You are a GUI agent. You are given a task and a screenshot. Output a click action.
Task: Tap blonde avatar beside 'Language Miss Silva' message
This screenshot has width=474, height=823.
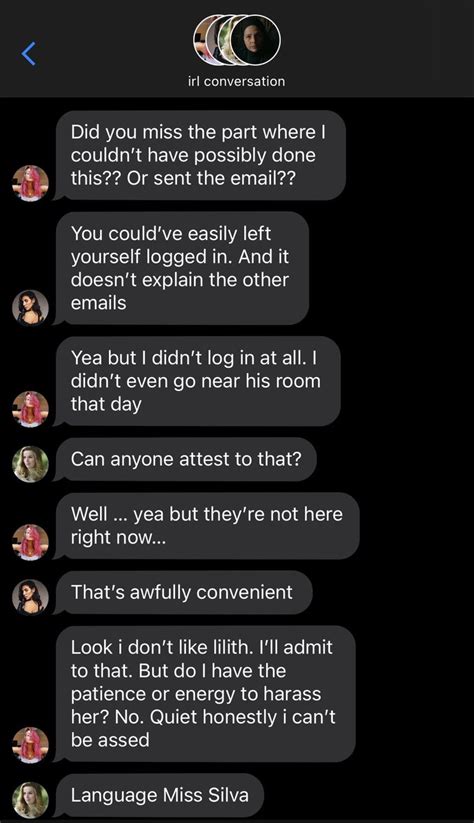30,800
